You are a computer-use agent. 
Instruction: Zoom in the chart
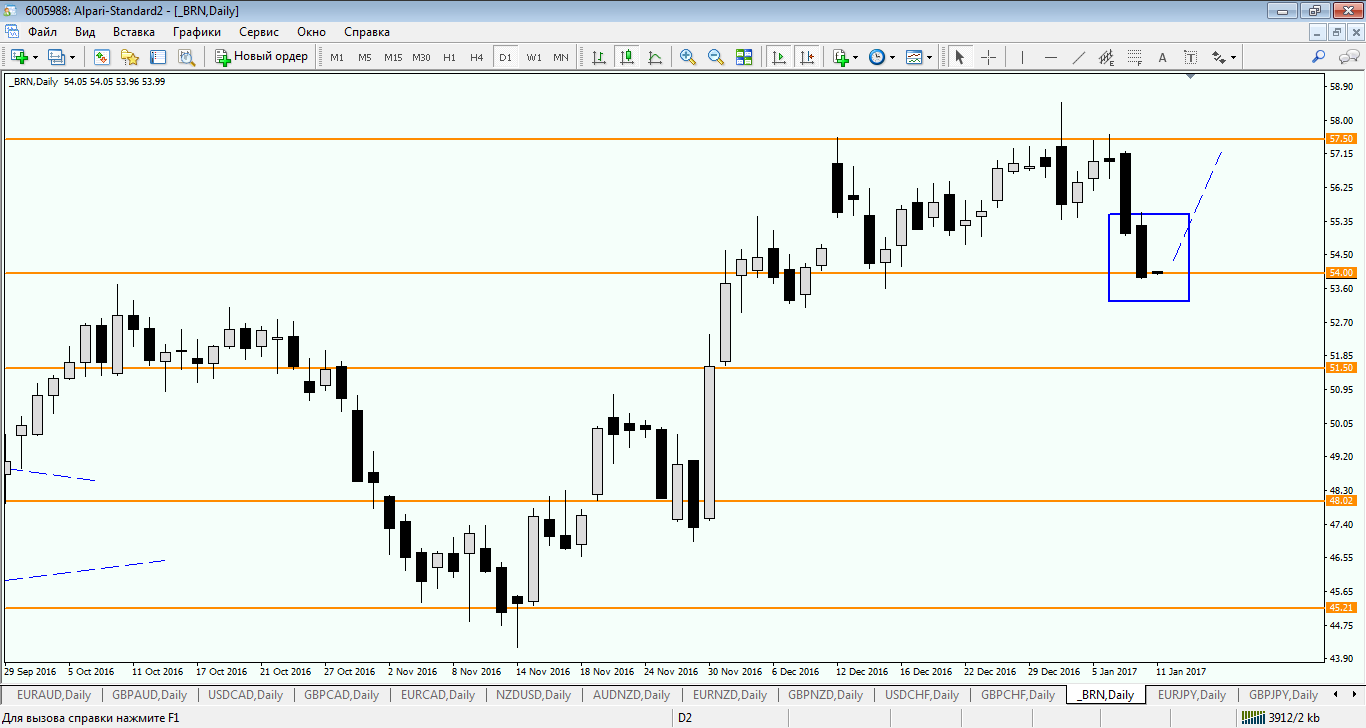coord(688,57)
